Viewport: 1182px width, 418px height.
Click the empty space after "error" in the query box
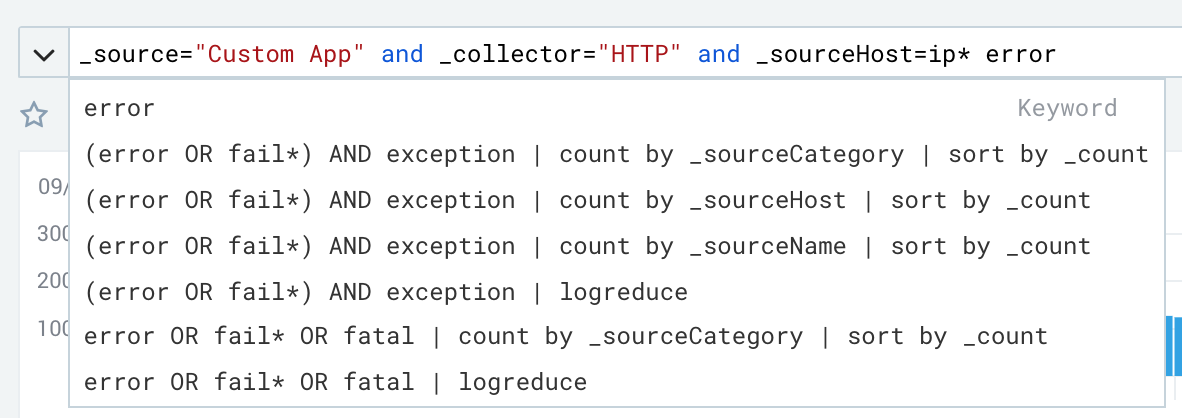coord(1119,54)
